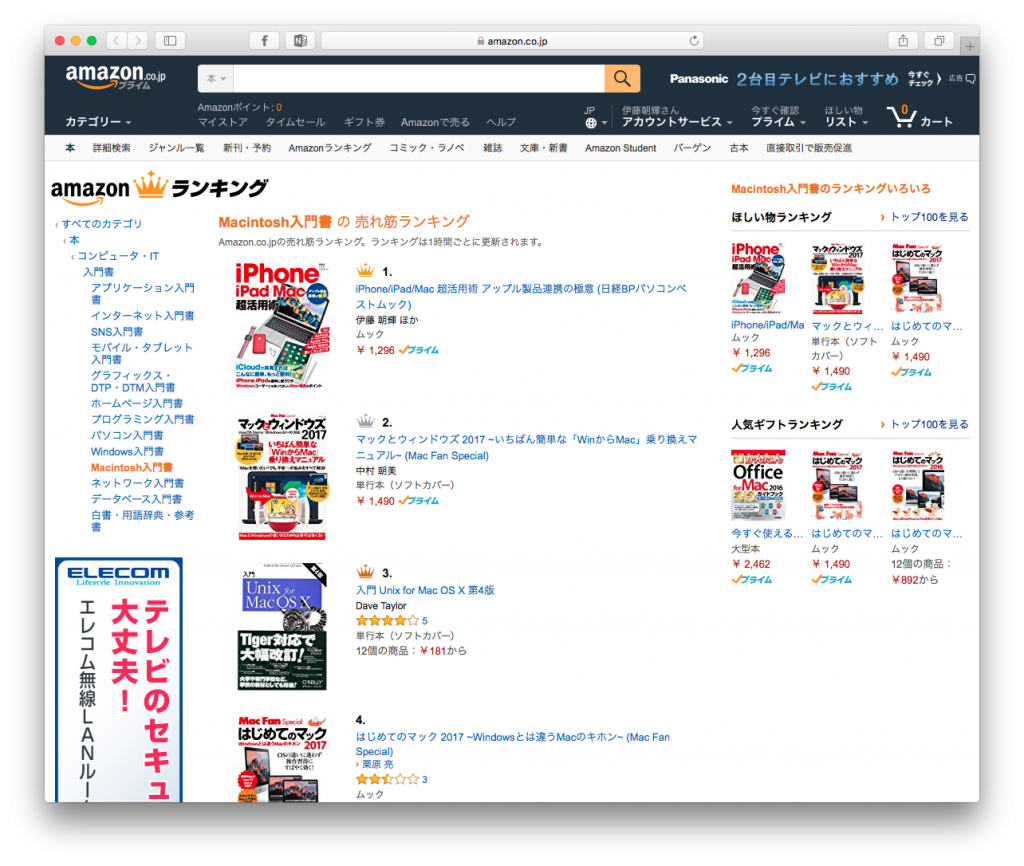
Task: Open the shopping cart icon
Action: [x=902, y=116]
